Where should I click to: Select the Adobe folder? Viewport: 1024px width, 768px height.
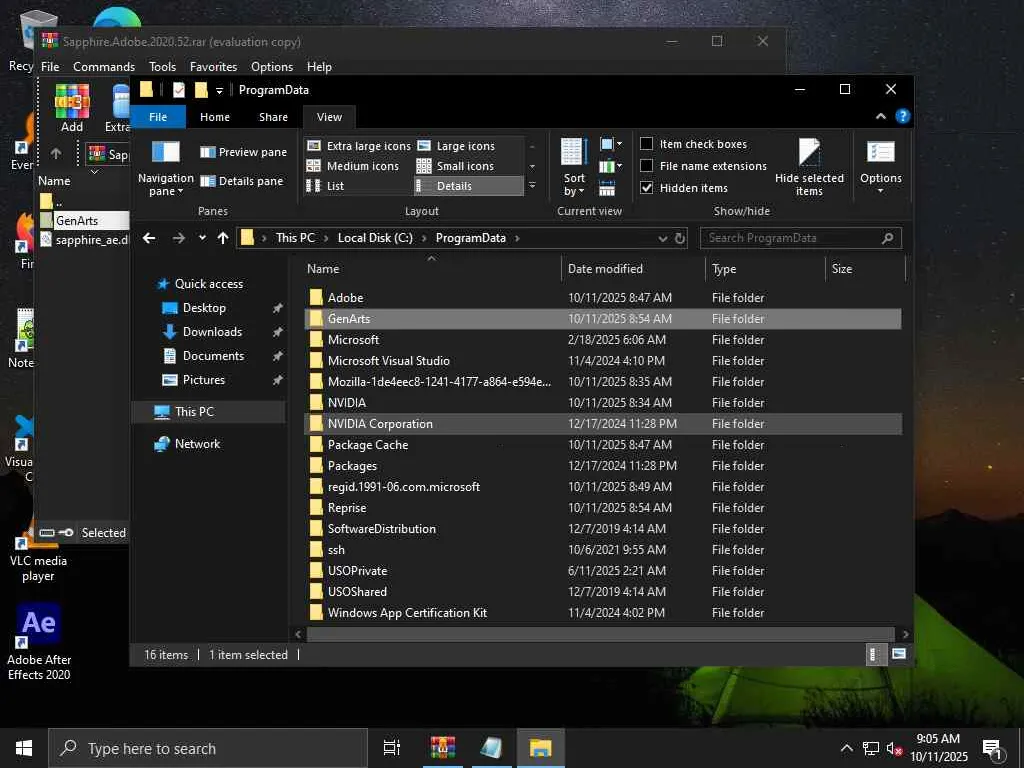[x=603, y=298]
